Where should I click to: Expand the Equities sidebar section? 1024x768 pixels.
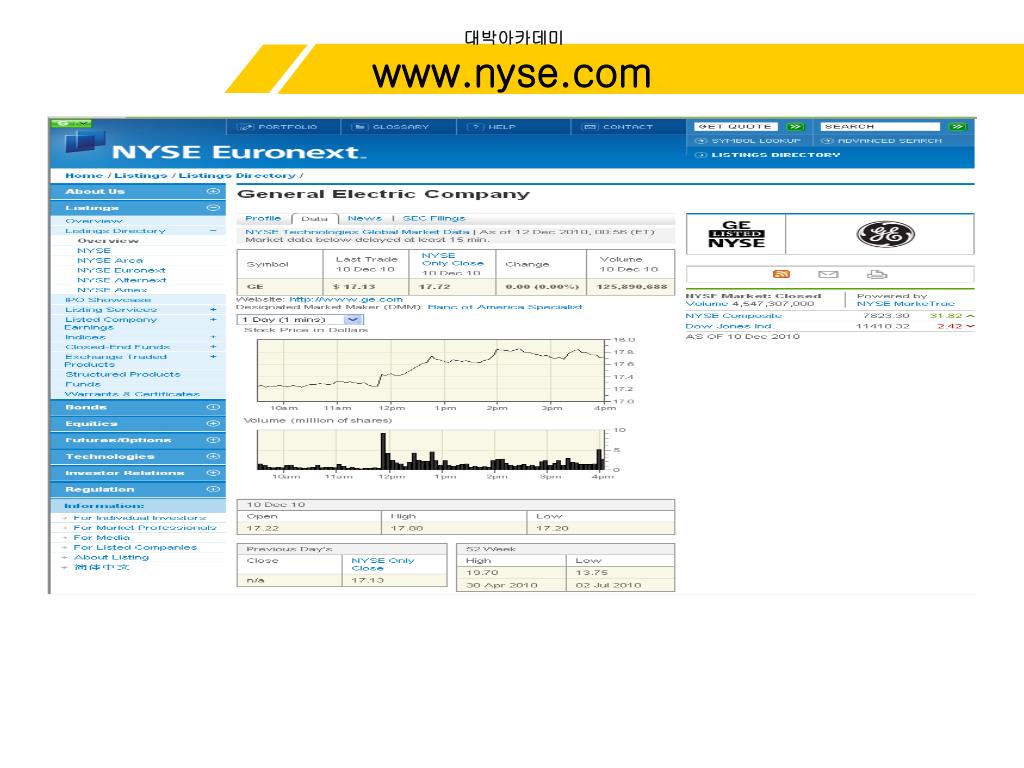[213, 423]
